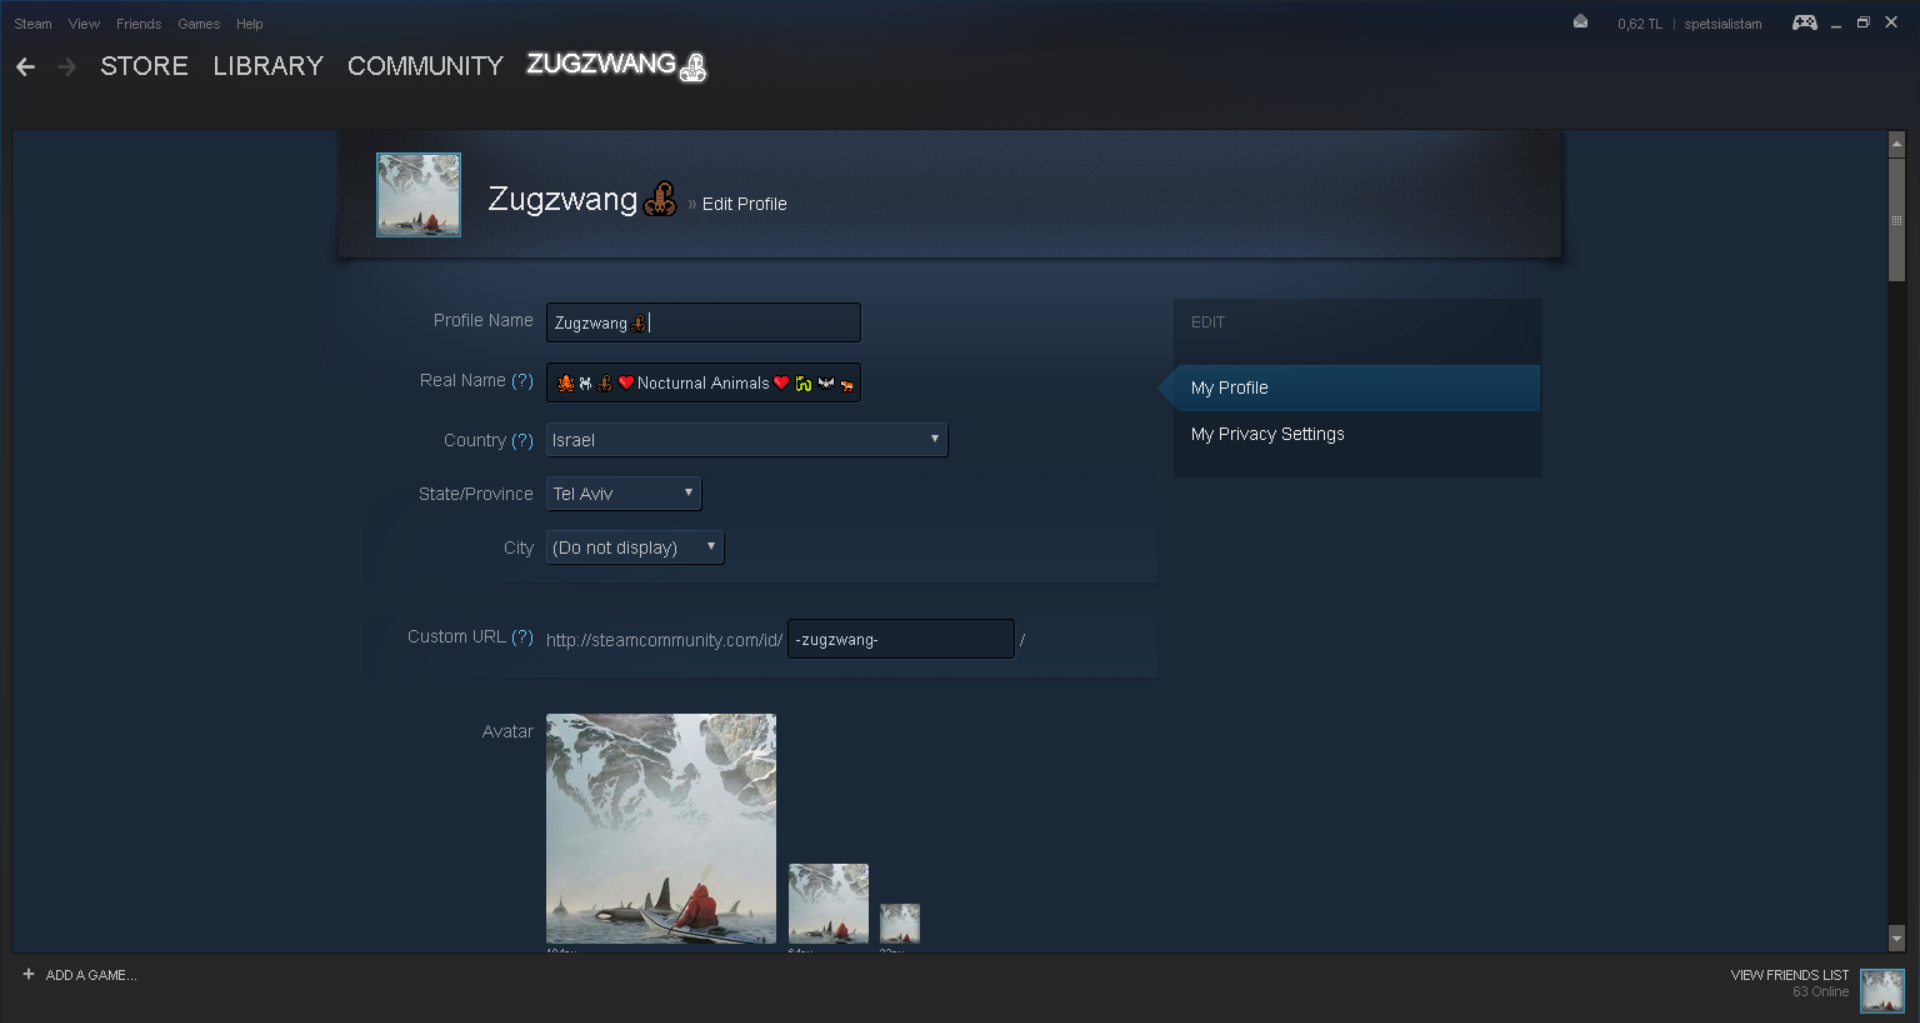Click the Custom URL help question mark
This screenshot has height=1023, width=1920.
[522, 637]
